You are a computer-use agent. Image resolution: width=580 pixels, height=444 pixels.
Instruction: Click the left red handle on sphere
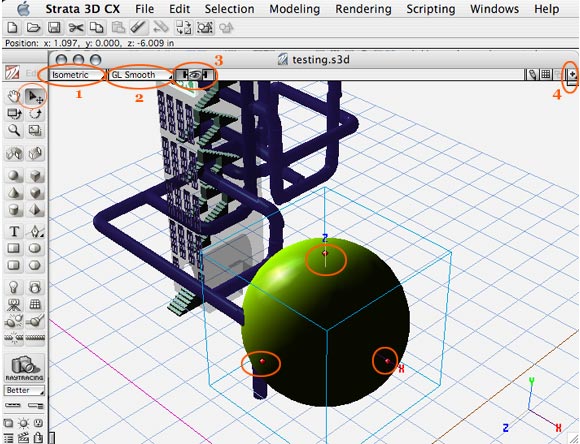(x=262, y=361)
